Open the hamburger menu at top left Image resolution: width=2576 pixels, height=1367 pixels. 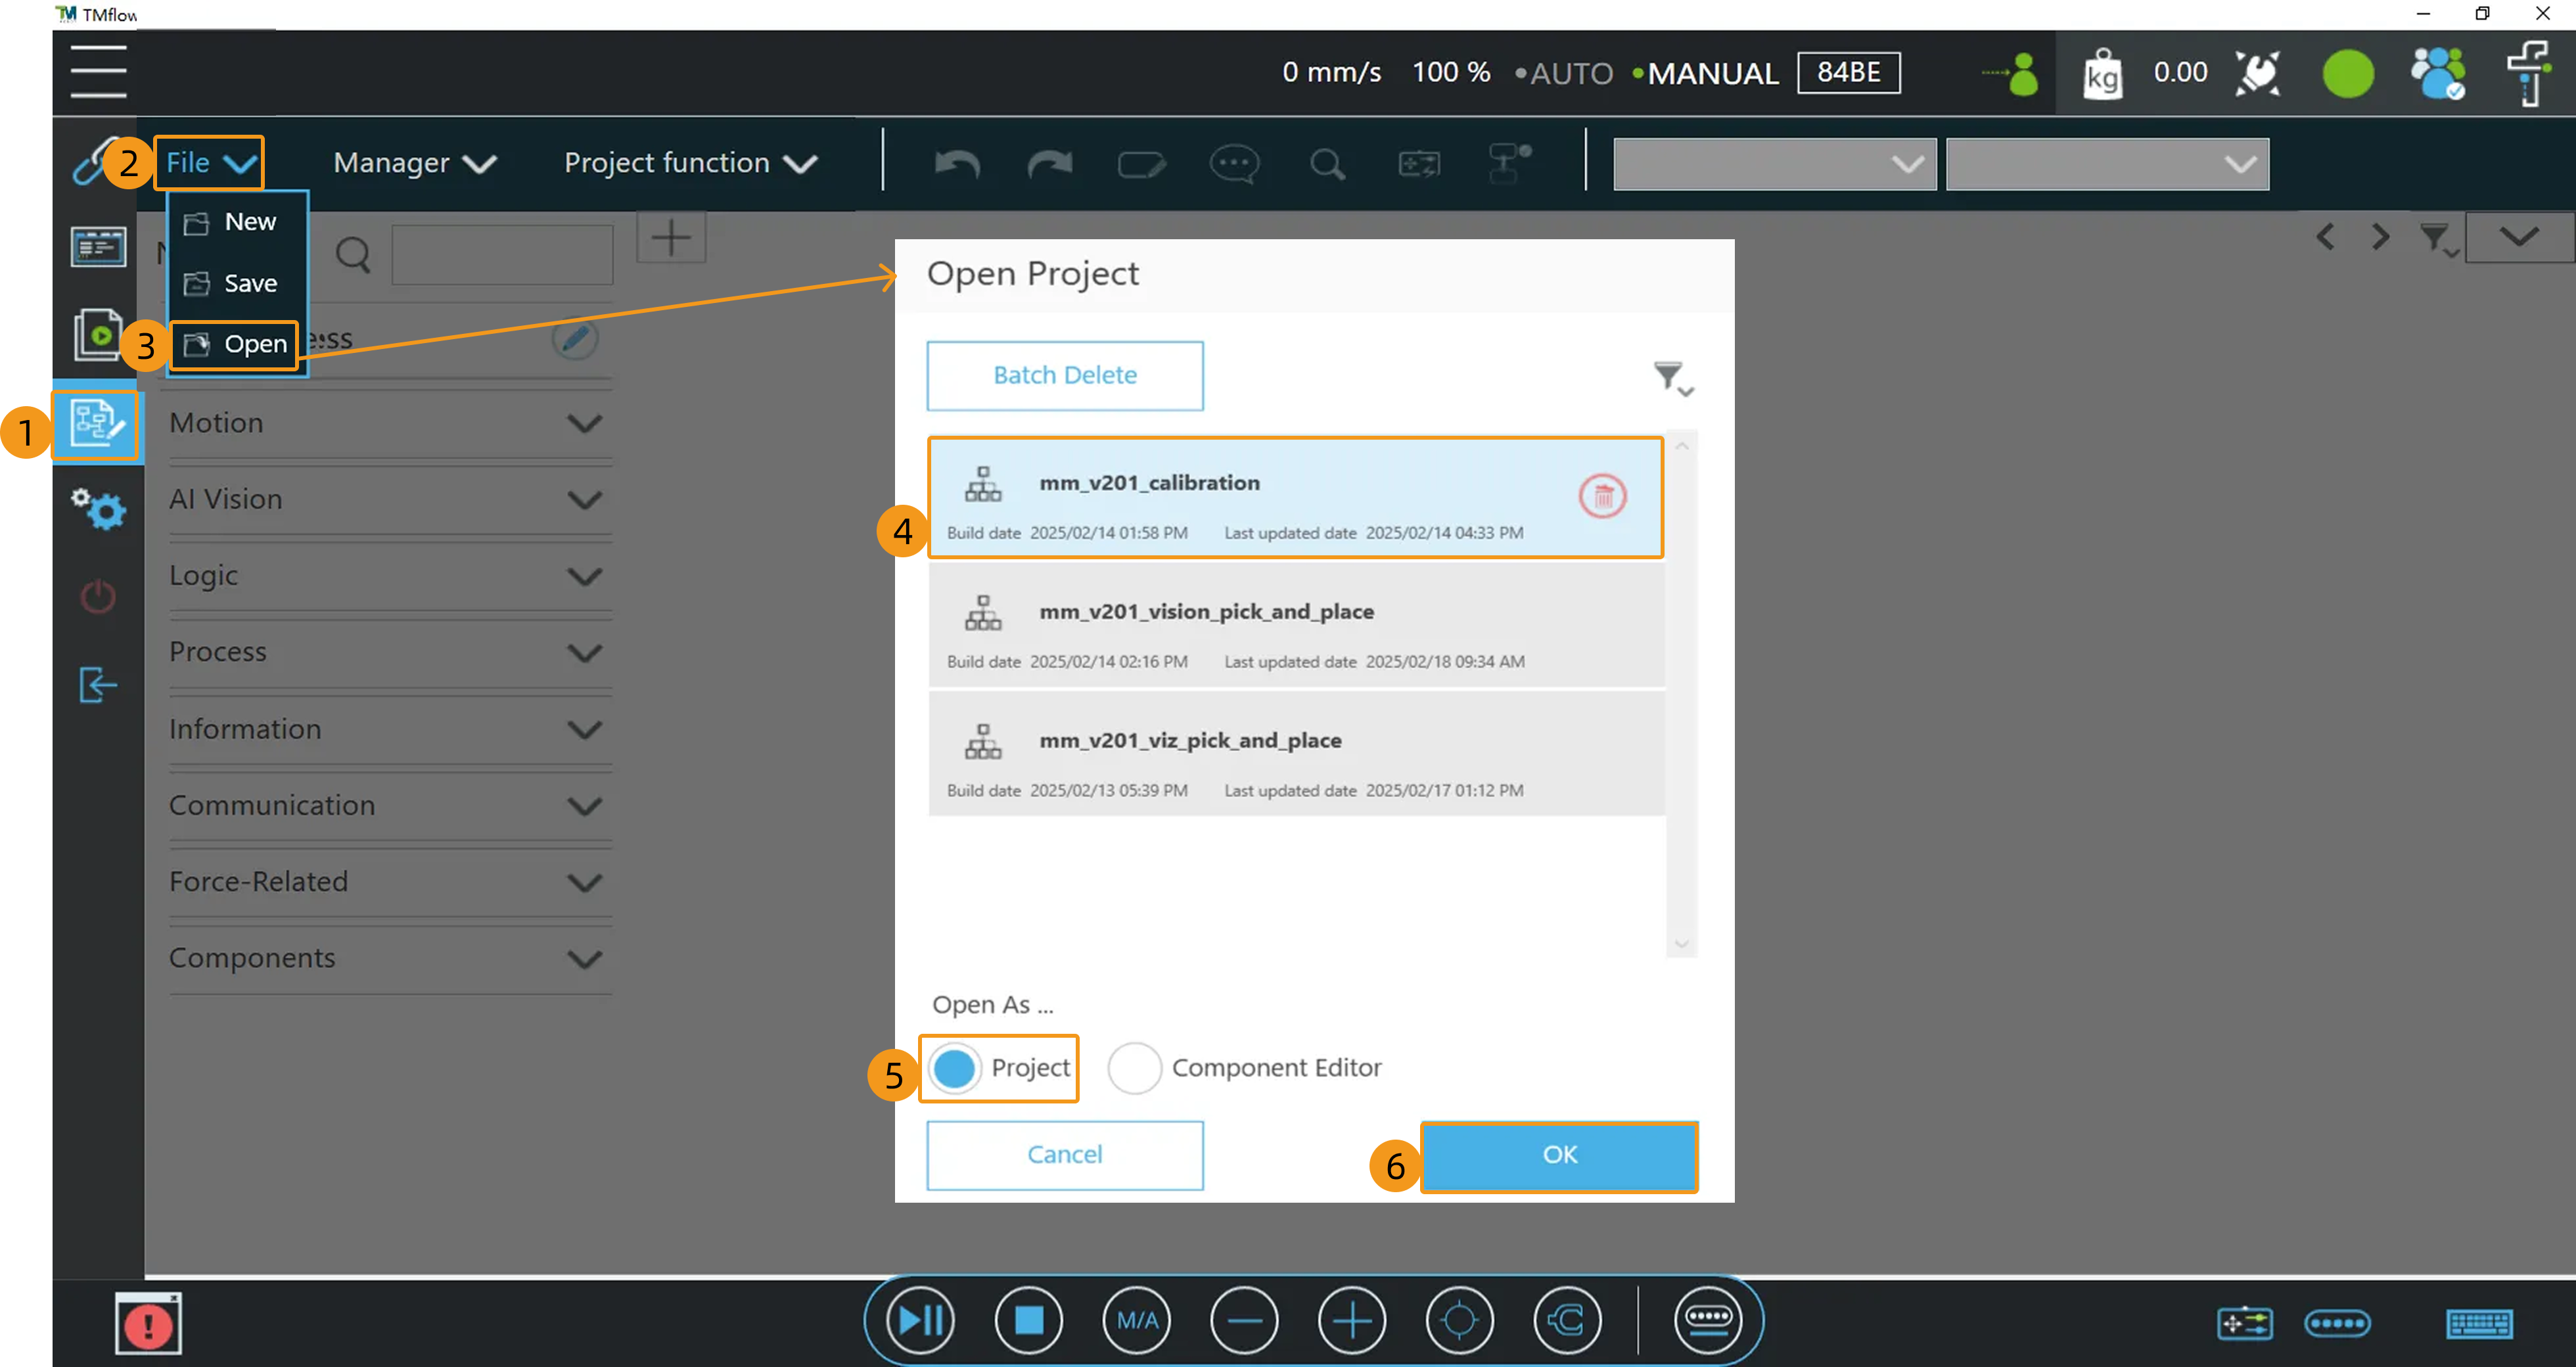tap(98, 72)
